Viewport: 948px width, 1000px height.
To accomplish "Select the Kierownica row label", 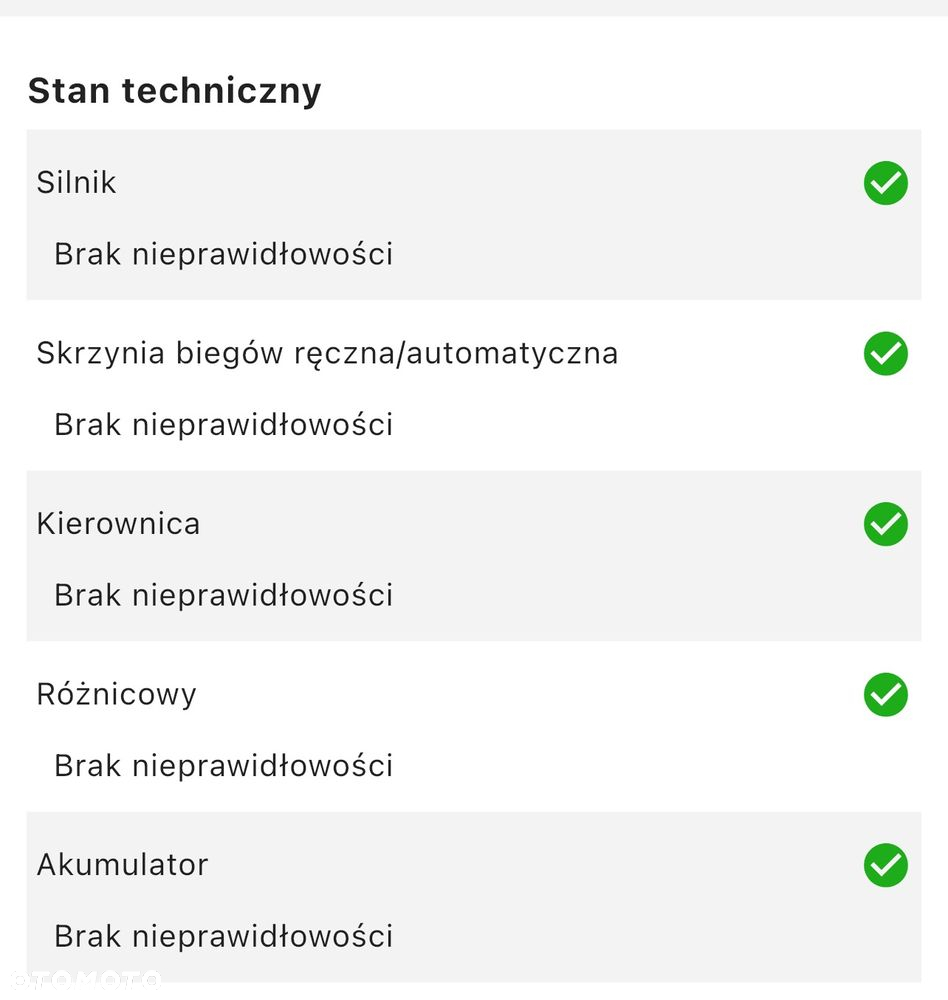I will tap(119, 524).
